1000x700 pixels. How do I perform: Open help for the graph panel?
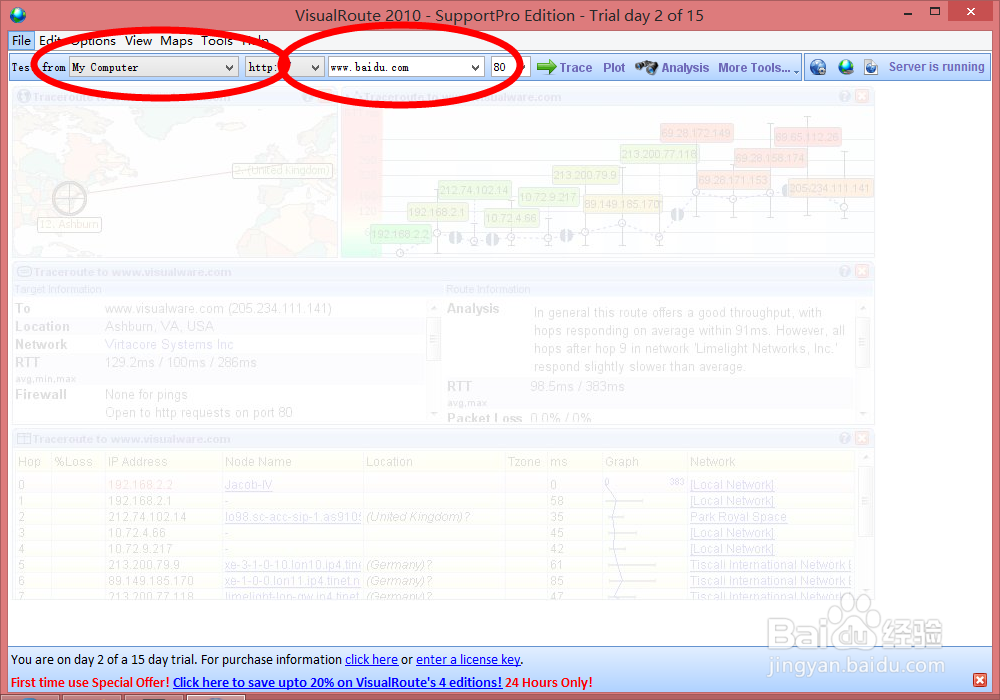click(845, 96)
